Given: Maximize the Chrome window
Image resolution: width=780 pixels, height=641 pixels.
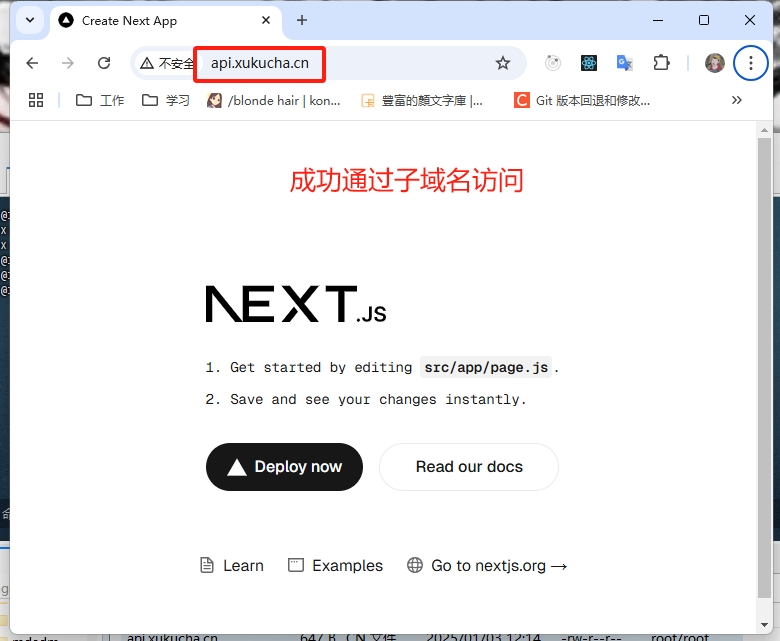Looking at the screenshot, I should [704, 20].
